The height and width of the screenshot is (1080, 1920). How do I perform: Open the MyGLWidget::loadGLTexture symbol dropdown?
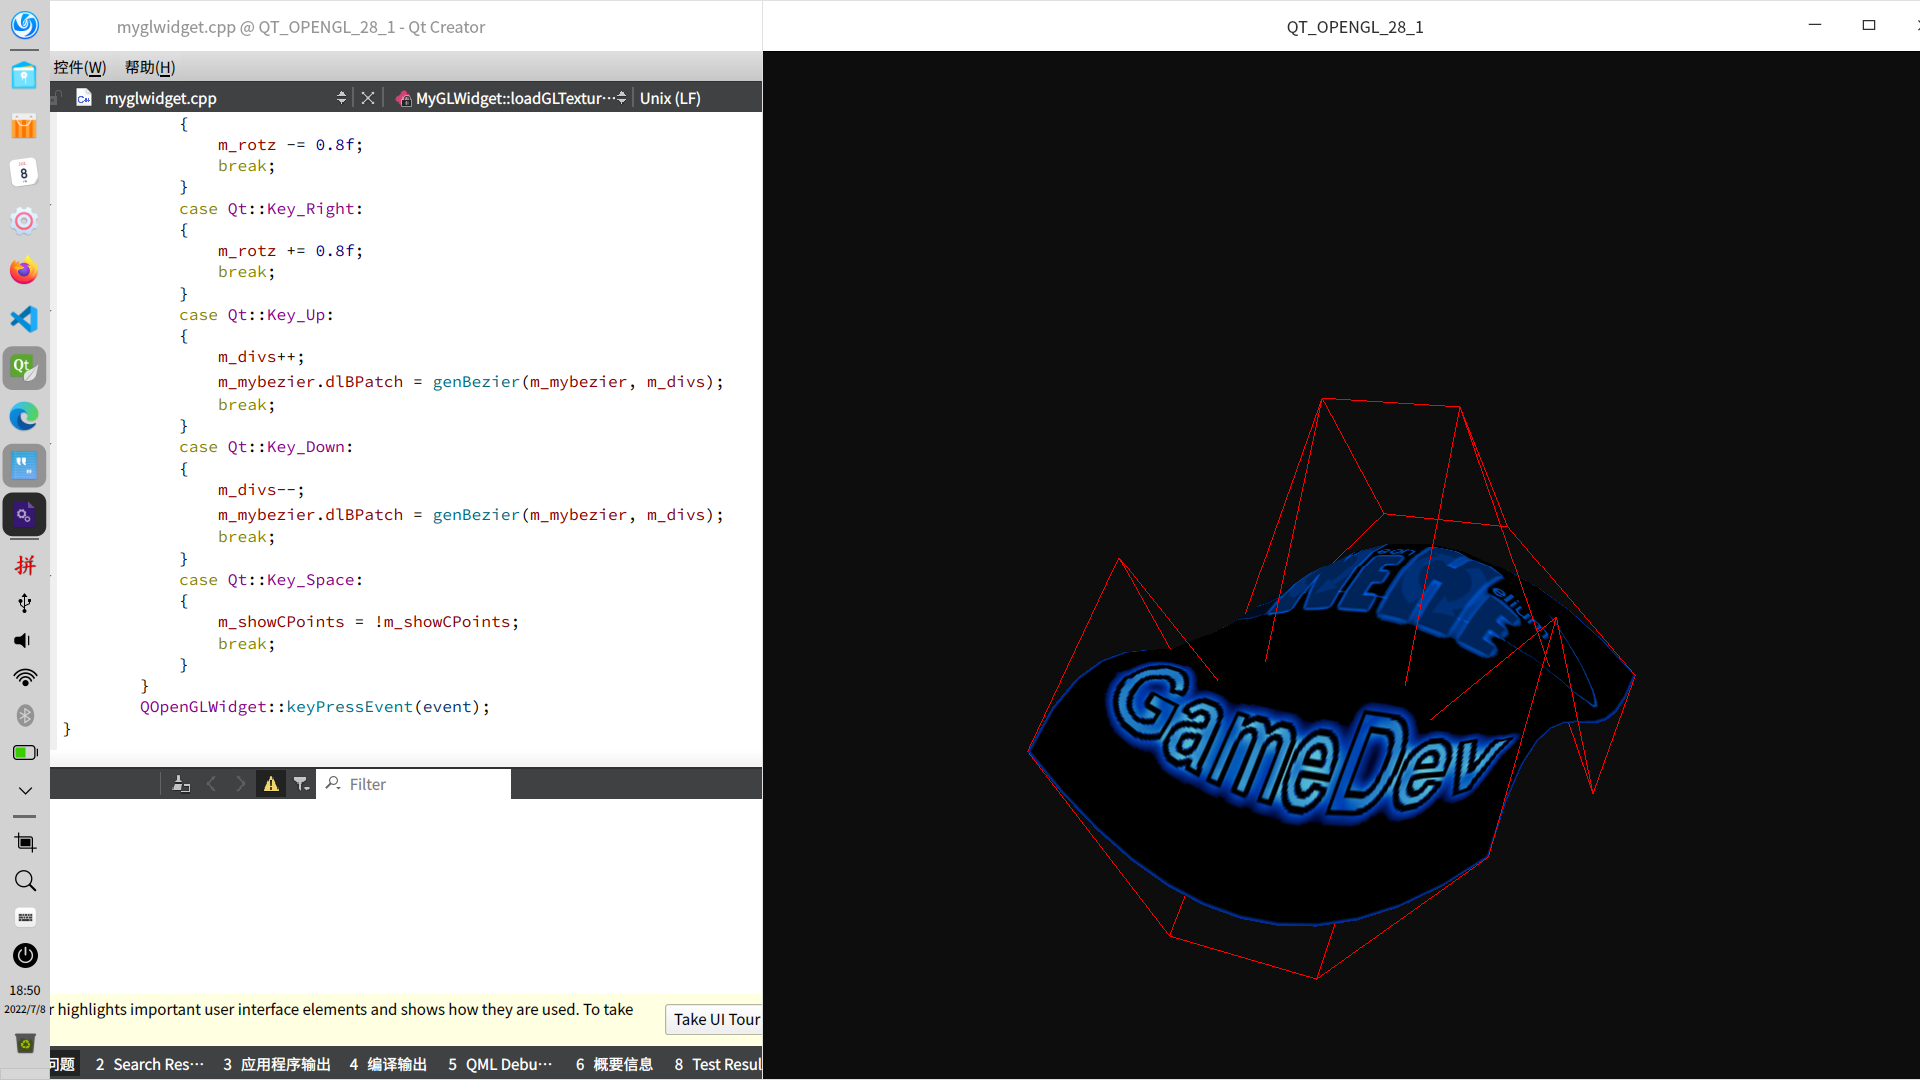pyautogui.click(x=512, y=98)
